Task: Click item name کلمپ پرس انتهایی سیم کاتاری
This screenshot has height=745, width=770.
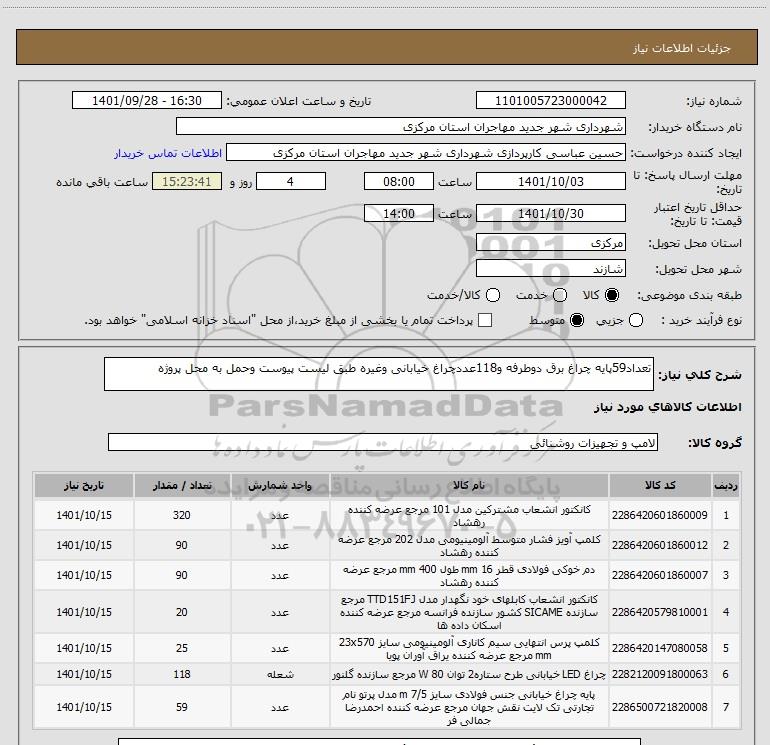Action: coord(469,649)
